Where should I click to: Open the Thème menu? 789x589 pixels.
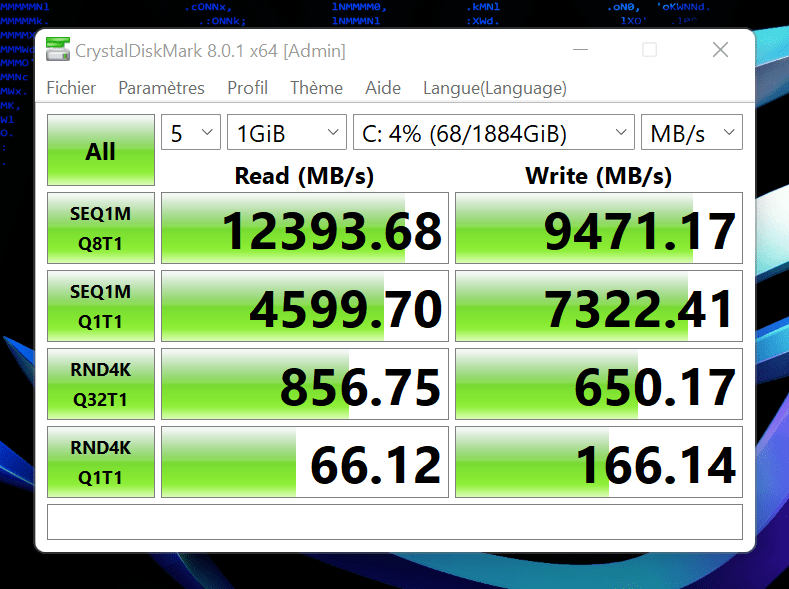316,88
